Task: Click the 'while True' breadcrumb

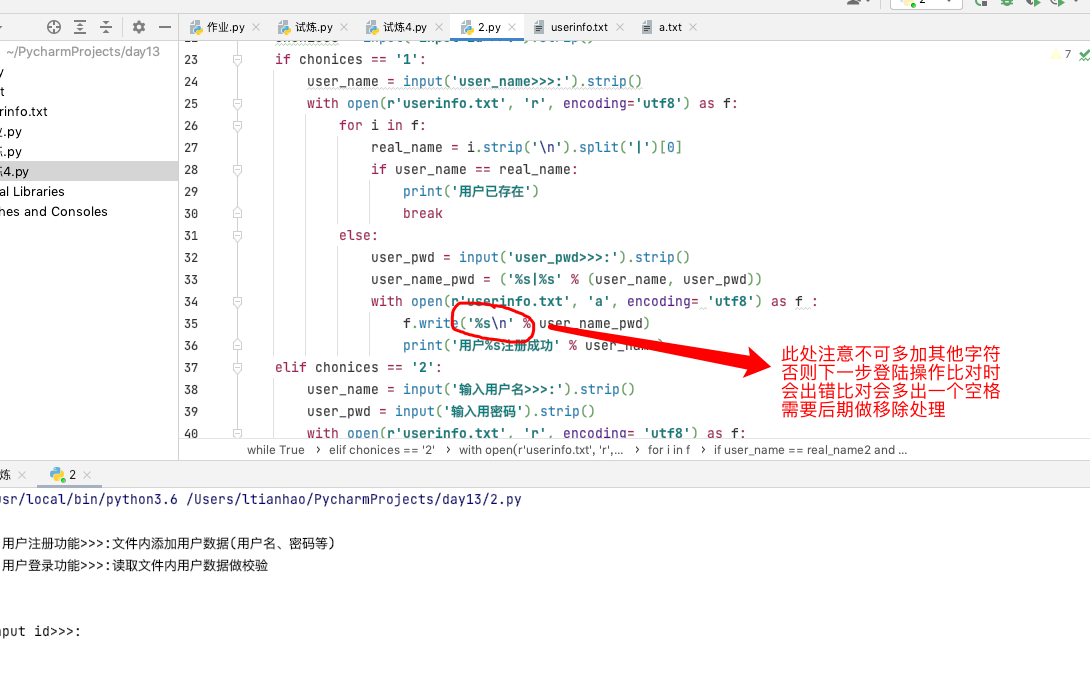Action: [x=276, y=450]
